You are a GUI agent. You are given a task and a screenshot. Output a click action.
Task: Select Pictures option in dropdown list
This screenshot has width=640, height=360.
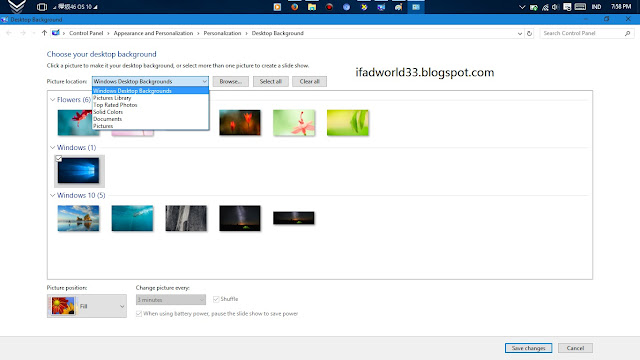tap(150, 126)
